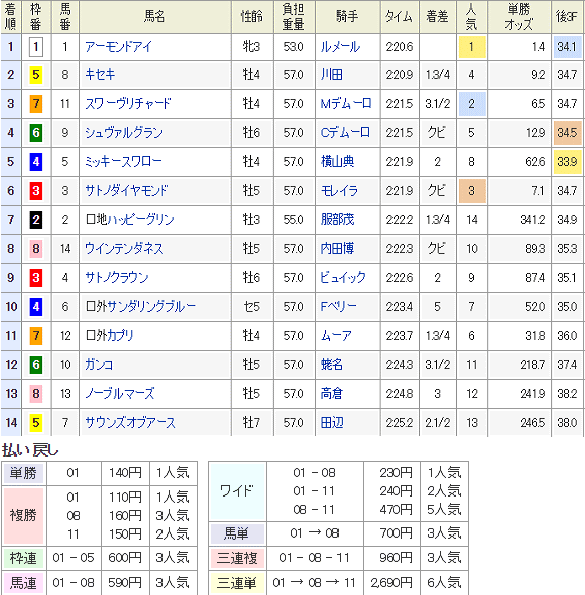Click pink frame 8 badge in ウインテンダネス row
The width and height of the screenshot is (585, 595).
tap(36, 249)
